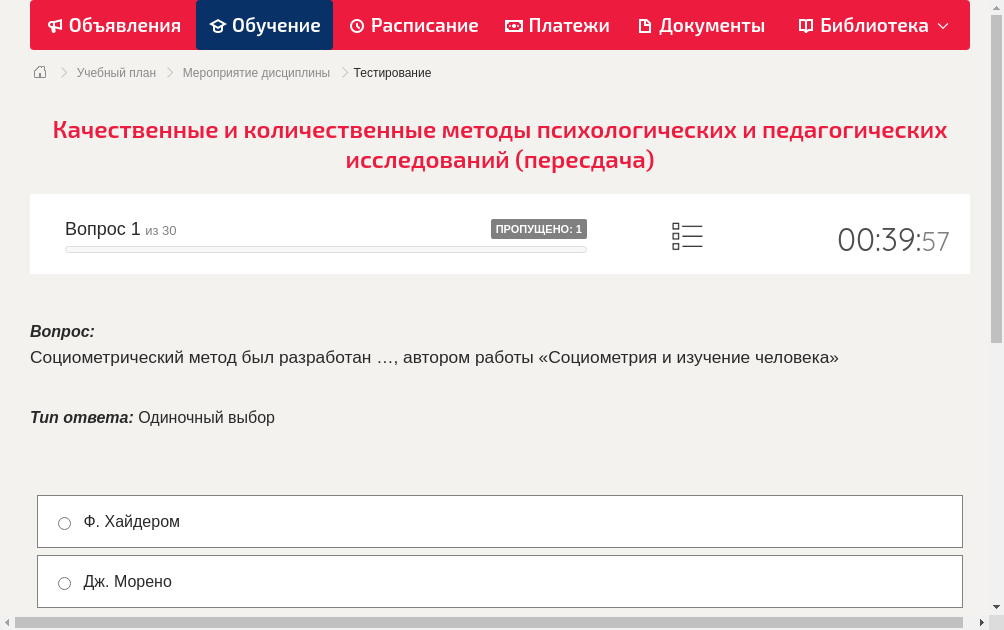The width and height of the screenshot is (1004, 630).
Task: Click the home icon in the breadcrumb trail
Action: point(39,72)
